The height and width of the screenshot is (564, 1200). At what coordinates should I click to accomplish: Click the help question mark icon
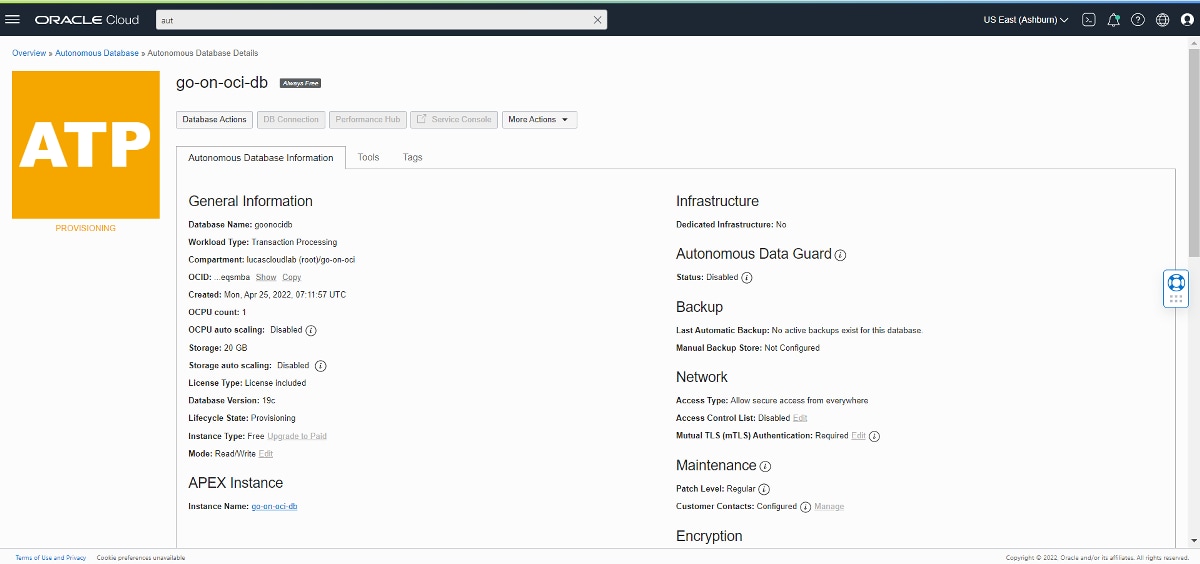[1138, 20]
